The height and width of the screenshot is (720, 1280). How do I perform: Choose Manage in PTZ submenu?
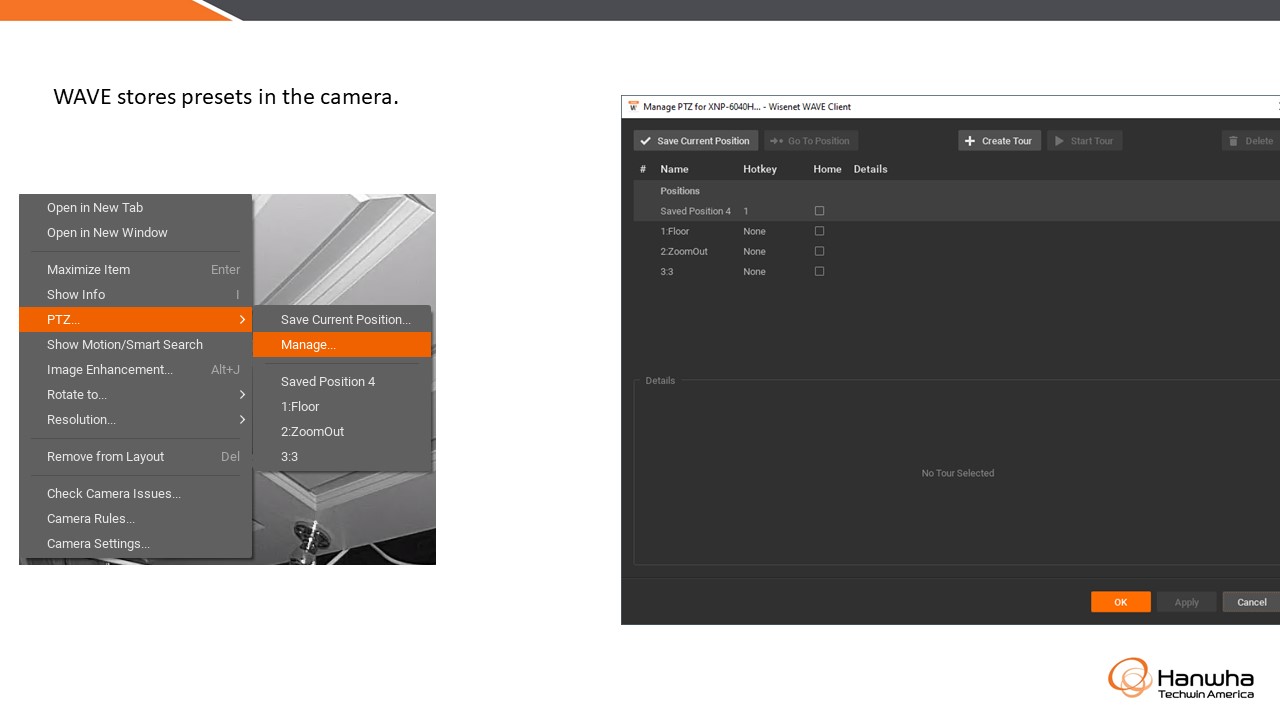pyautogui.click(x=342, y=345)
